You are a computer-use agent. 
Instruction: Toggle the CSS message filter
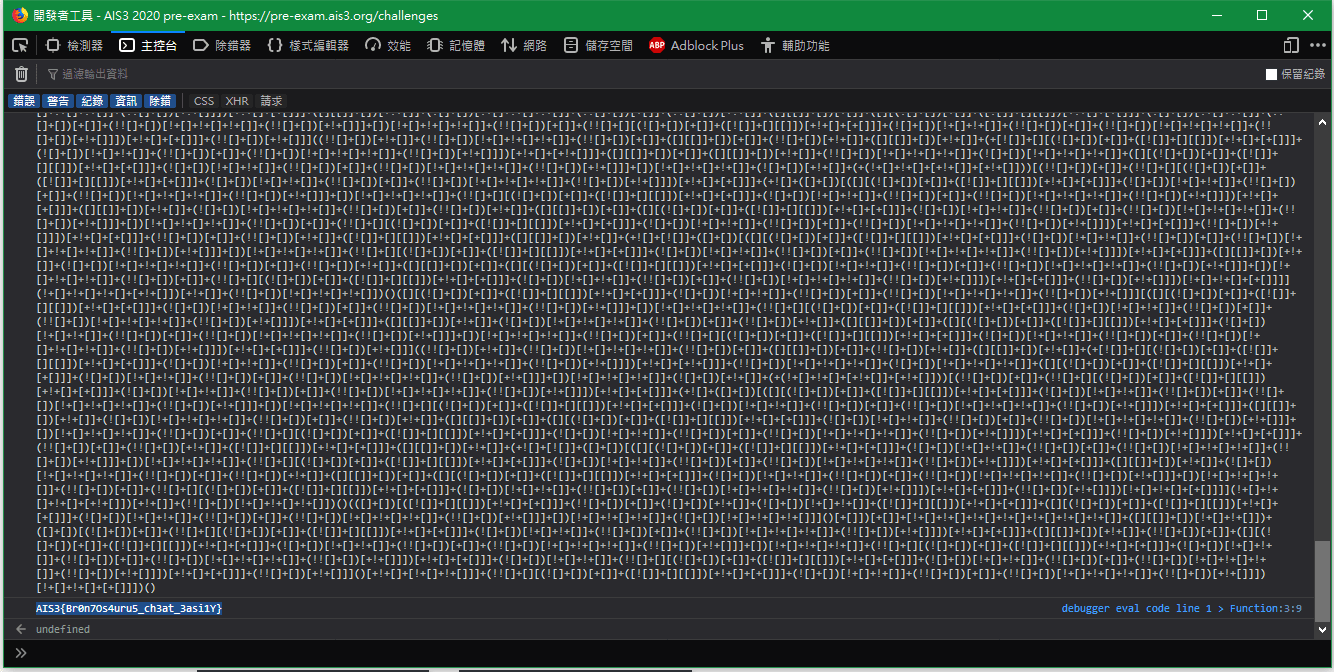pyautogui.click(x=203, y=100)
